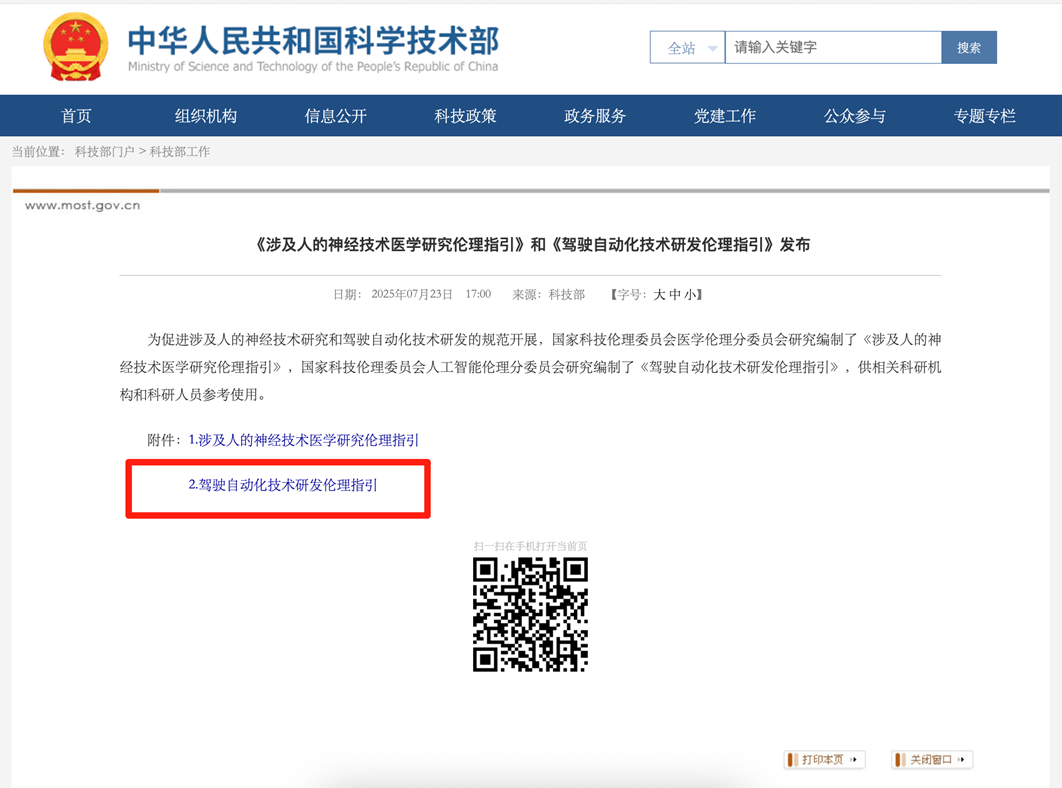Switch to the 首页 navigation tab
The height and width of the screenshot is (788, 1062).
(75, 115)
